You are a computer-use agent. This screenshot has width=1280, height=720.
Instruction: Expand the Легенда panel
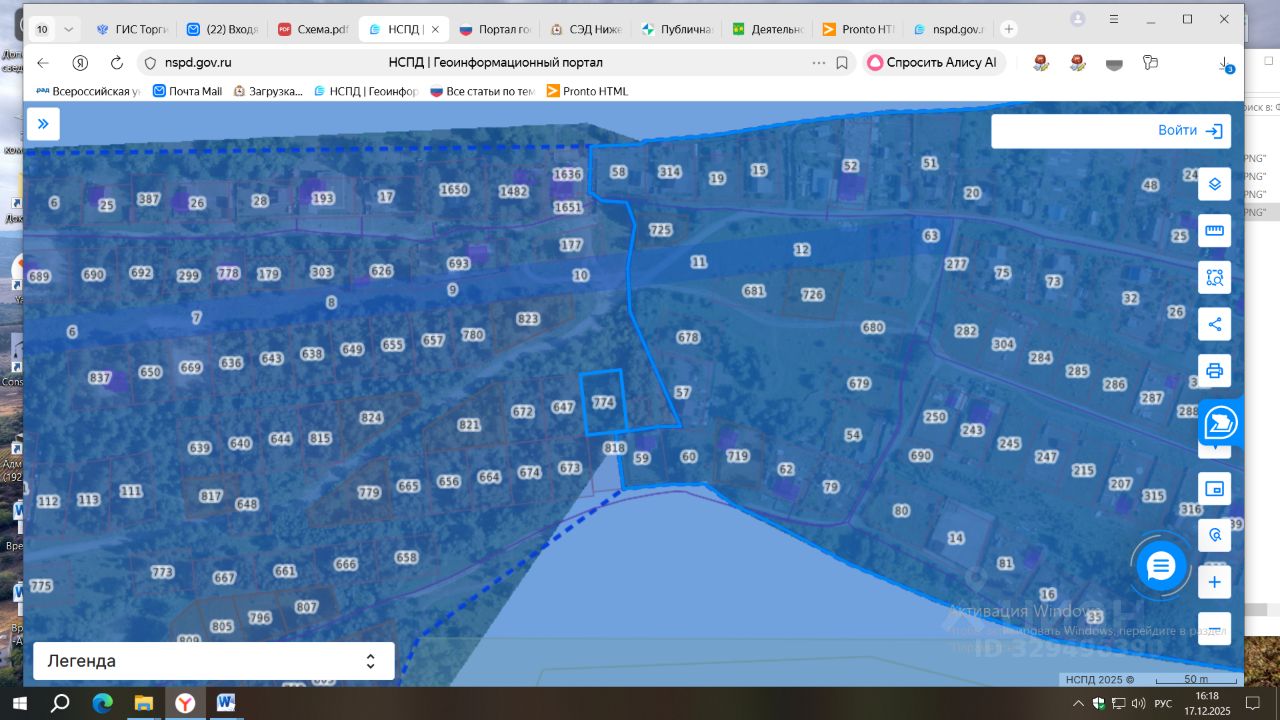(x=214, y=661)
